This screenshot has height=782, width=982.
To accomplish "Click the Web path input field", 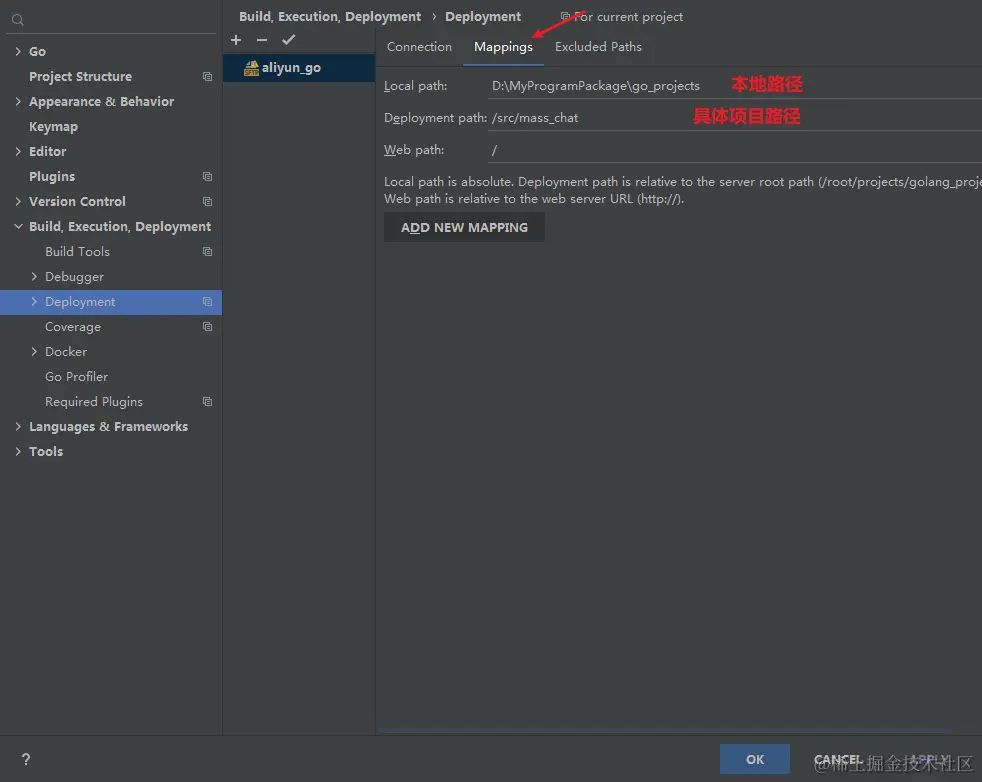I will pos(735,150).
